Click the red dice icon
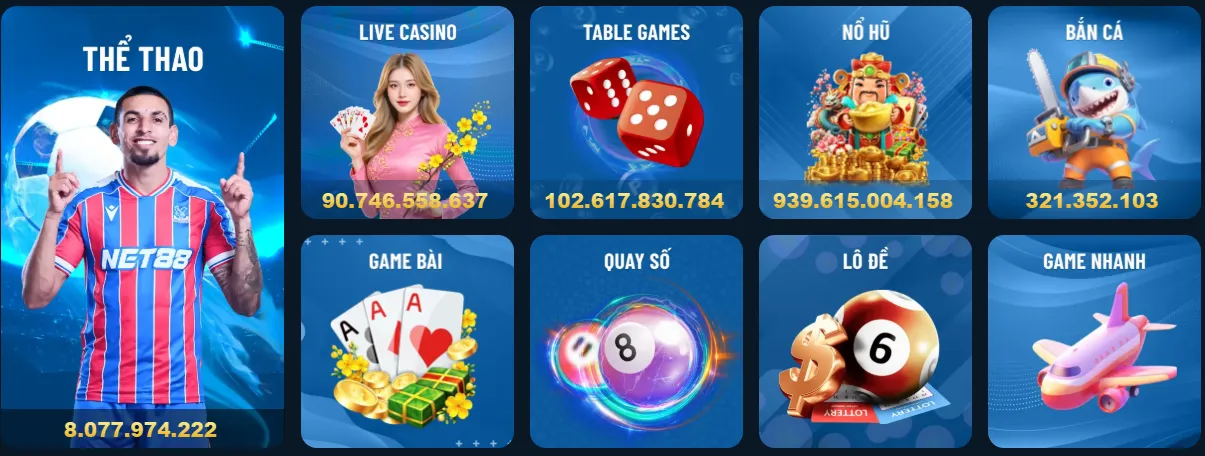This screenshot has height=456, width=1205. coord(637,110)
